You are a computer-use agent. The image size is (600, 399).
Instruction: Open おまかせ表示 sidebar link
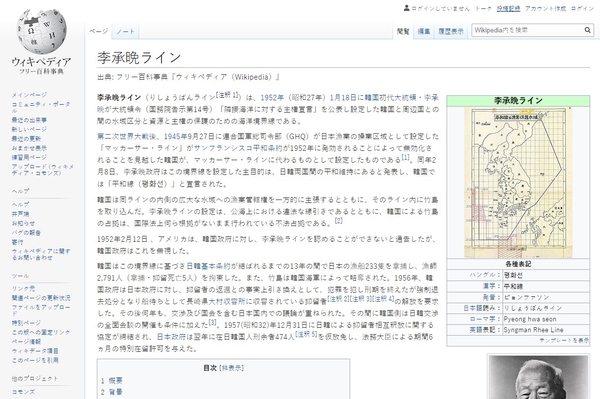[x=29, y=148]
